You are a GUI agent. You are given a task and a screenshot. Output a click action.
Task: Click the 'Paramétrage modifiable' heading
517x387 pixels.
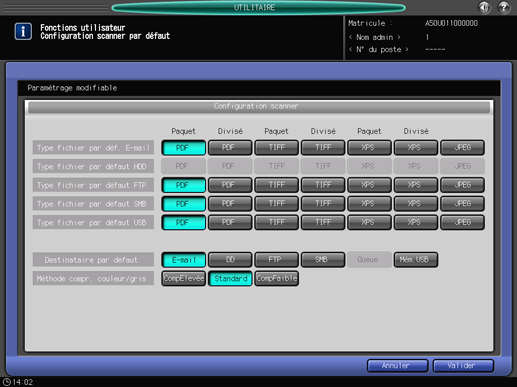click(x=72, y=88)
